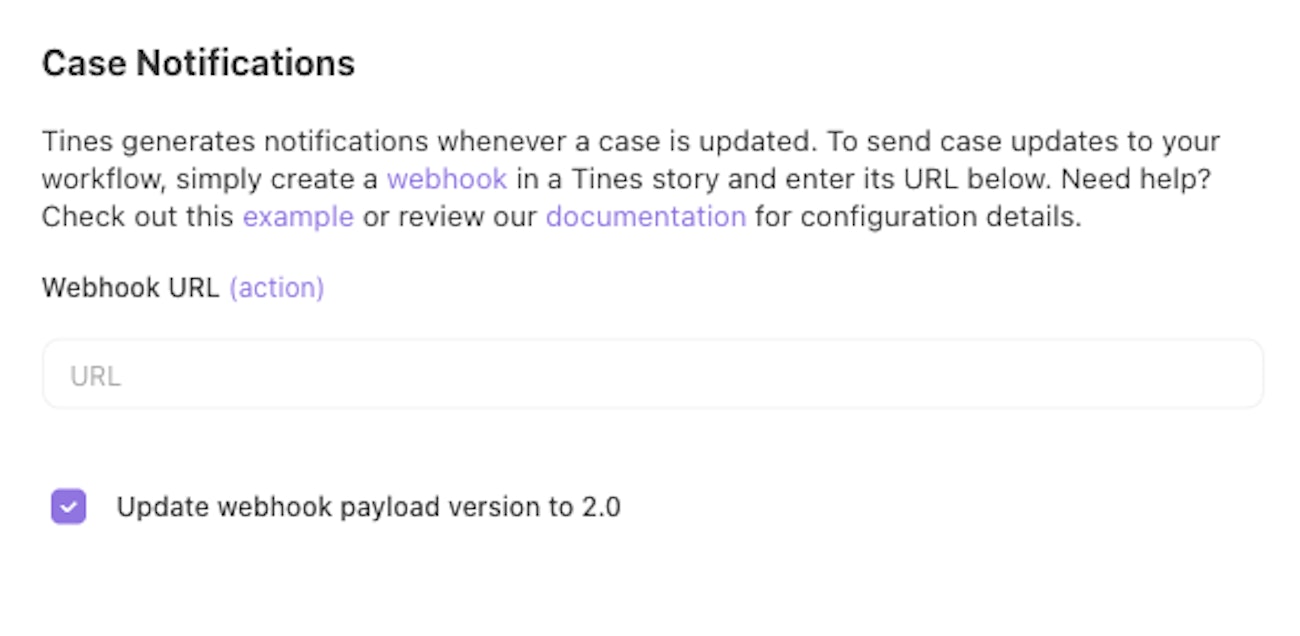The width and height of the screenshot is (1300, 636).
Task: Click the "Update webhook payload version to 2.0" label
Action: click(x=368, y=507)
